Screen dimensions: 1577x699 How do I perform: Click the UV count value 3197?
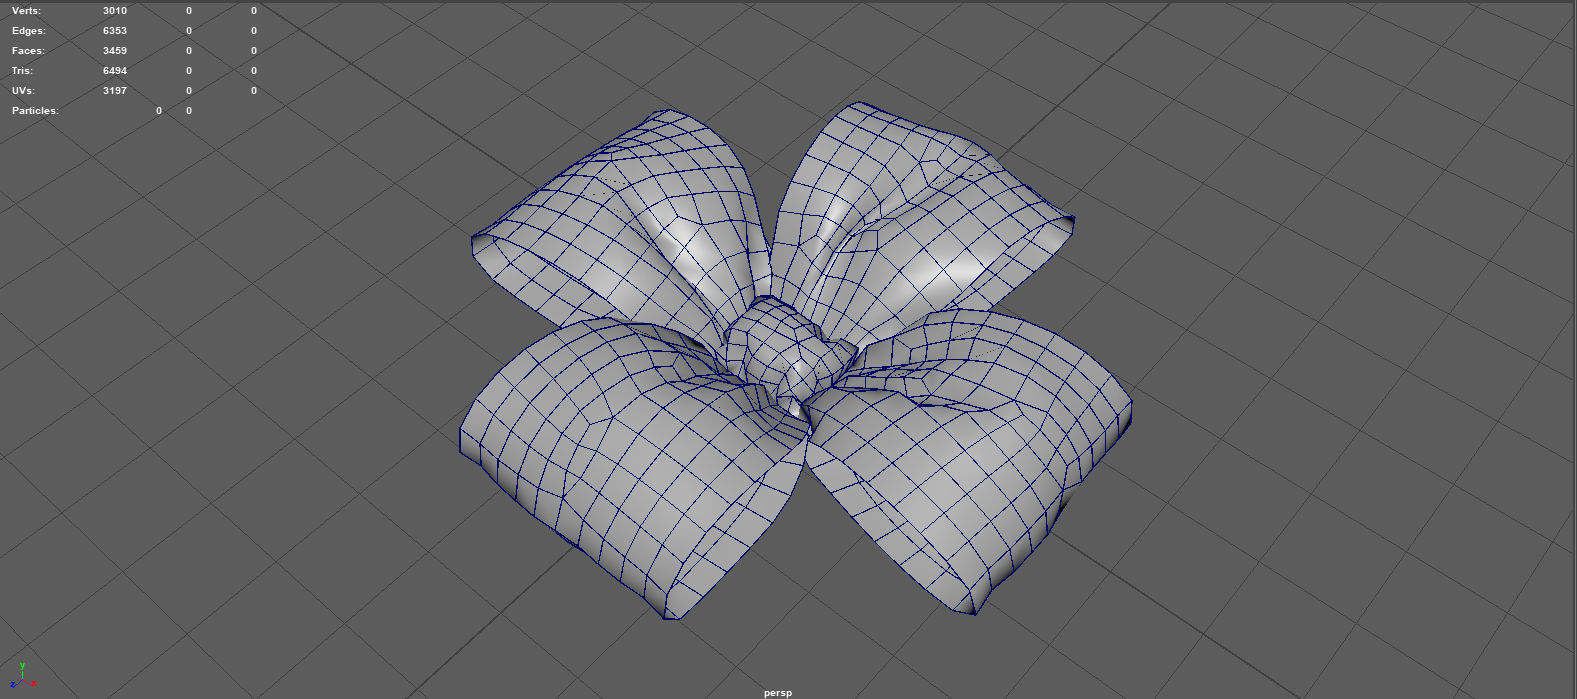pos(115,91)
